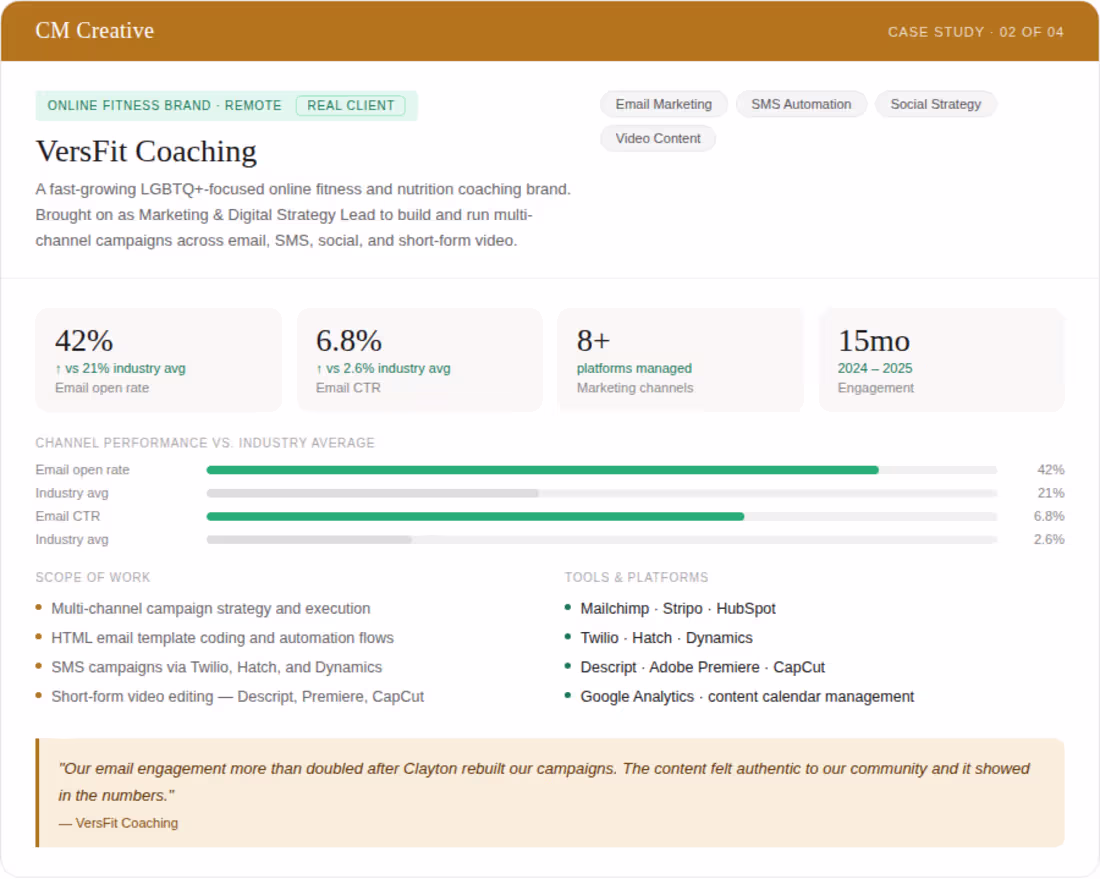1100x879 pixels.
Task: Click the 'SCOPE OF WORK' section heading
Action: tap(93, 578)
